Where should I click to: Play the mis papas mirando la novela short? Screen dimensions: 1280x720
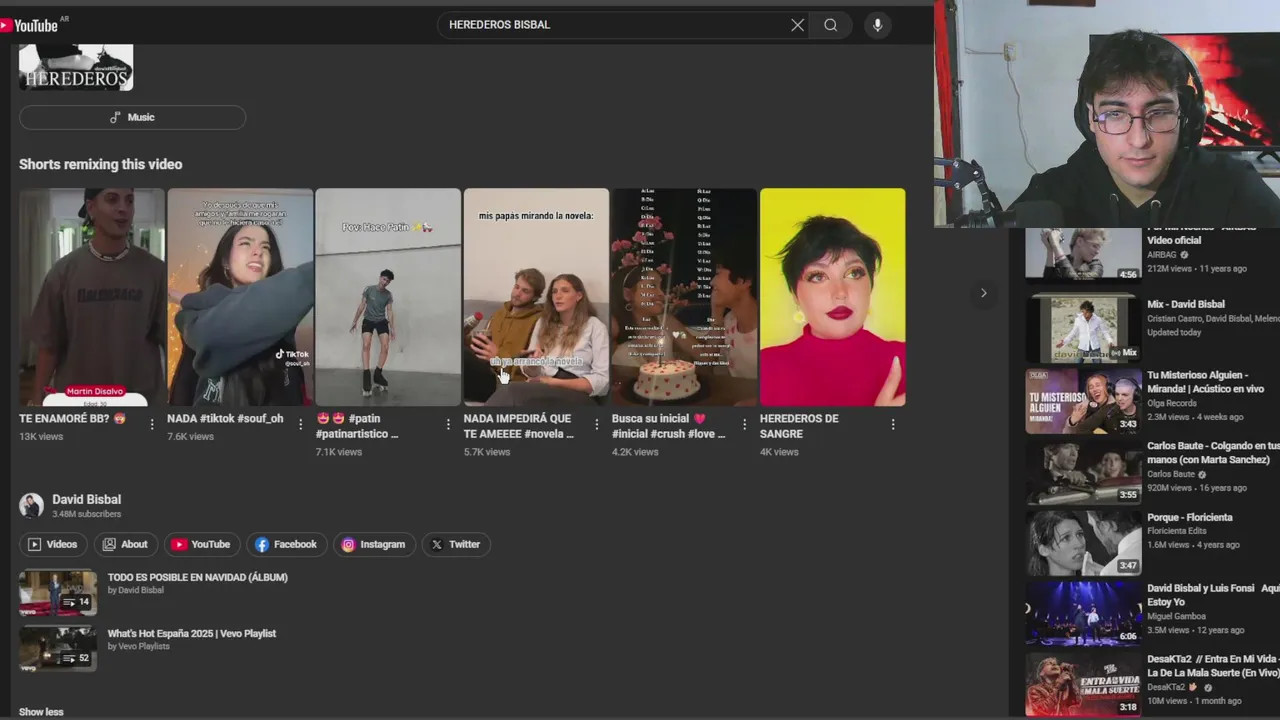(536, 297)
